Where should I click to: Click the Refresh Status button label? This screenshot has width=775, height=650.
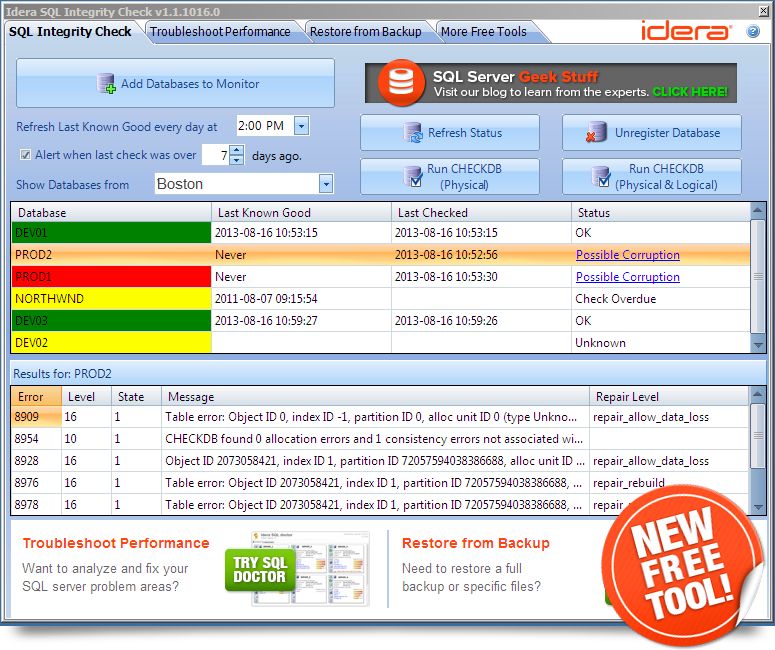click(465, 132)
